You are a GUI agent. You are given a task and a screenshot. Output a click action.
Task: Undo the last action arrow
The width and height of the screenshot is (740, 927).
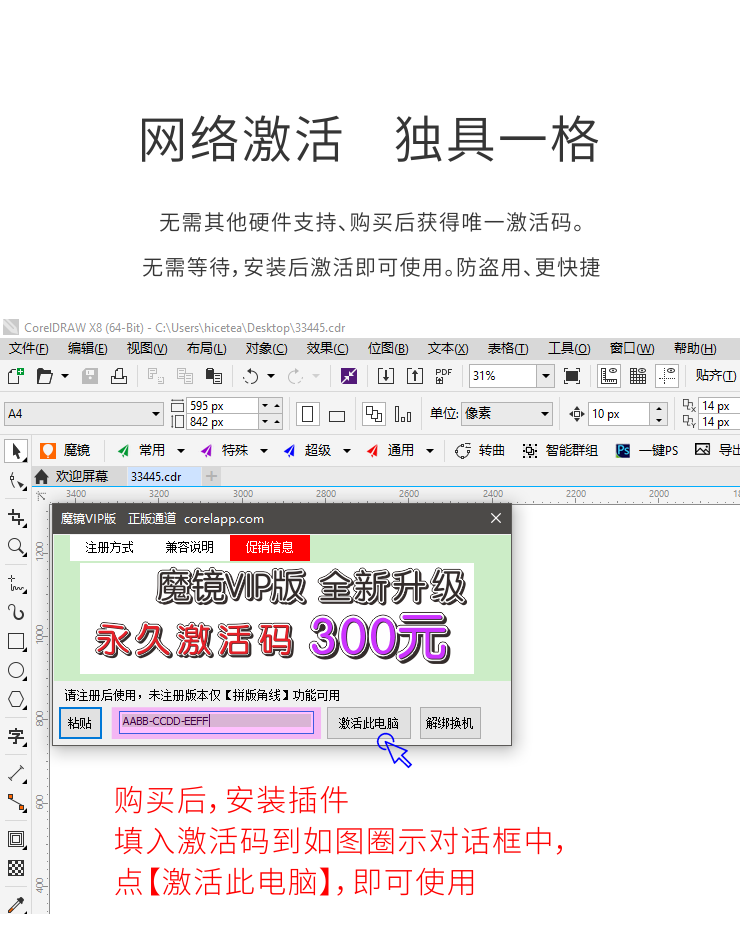pos(251,376)
